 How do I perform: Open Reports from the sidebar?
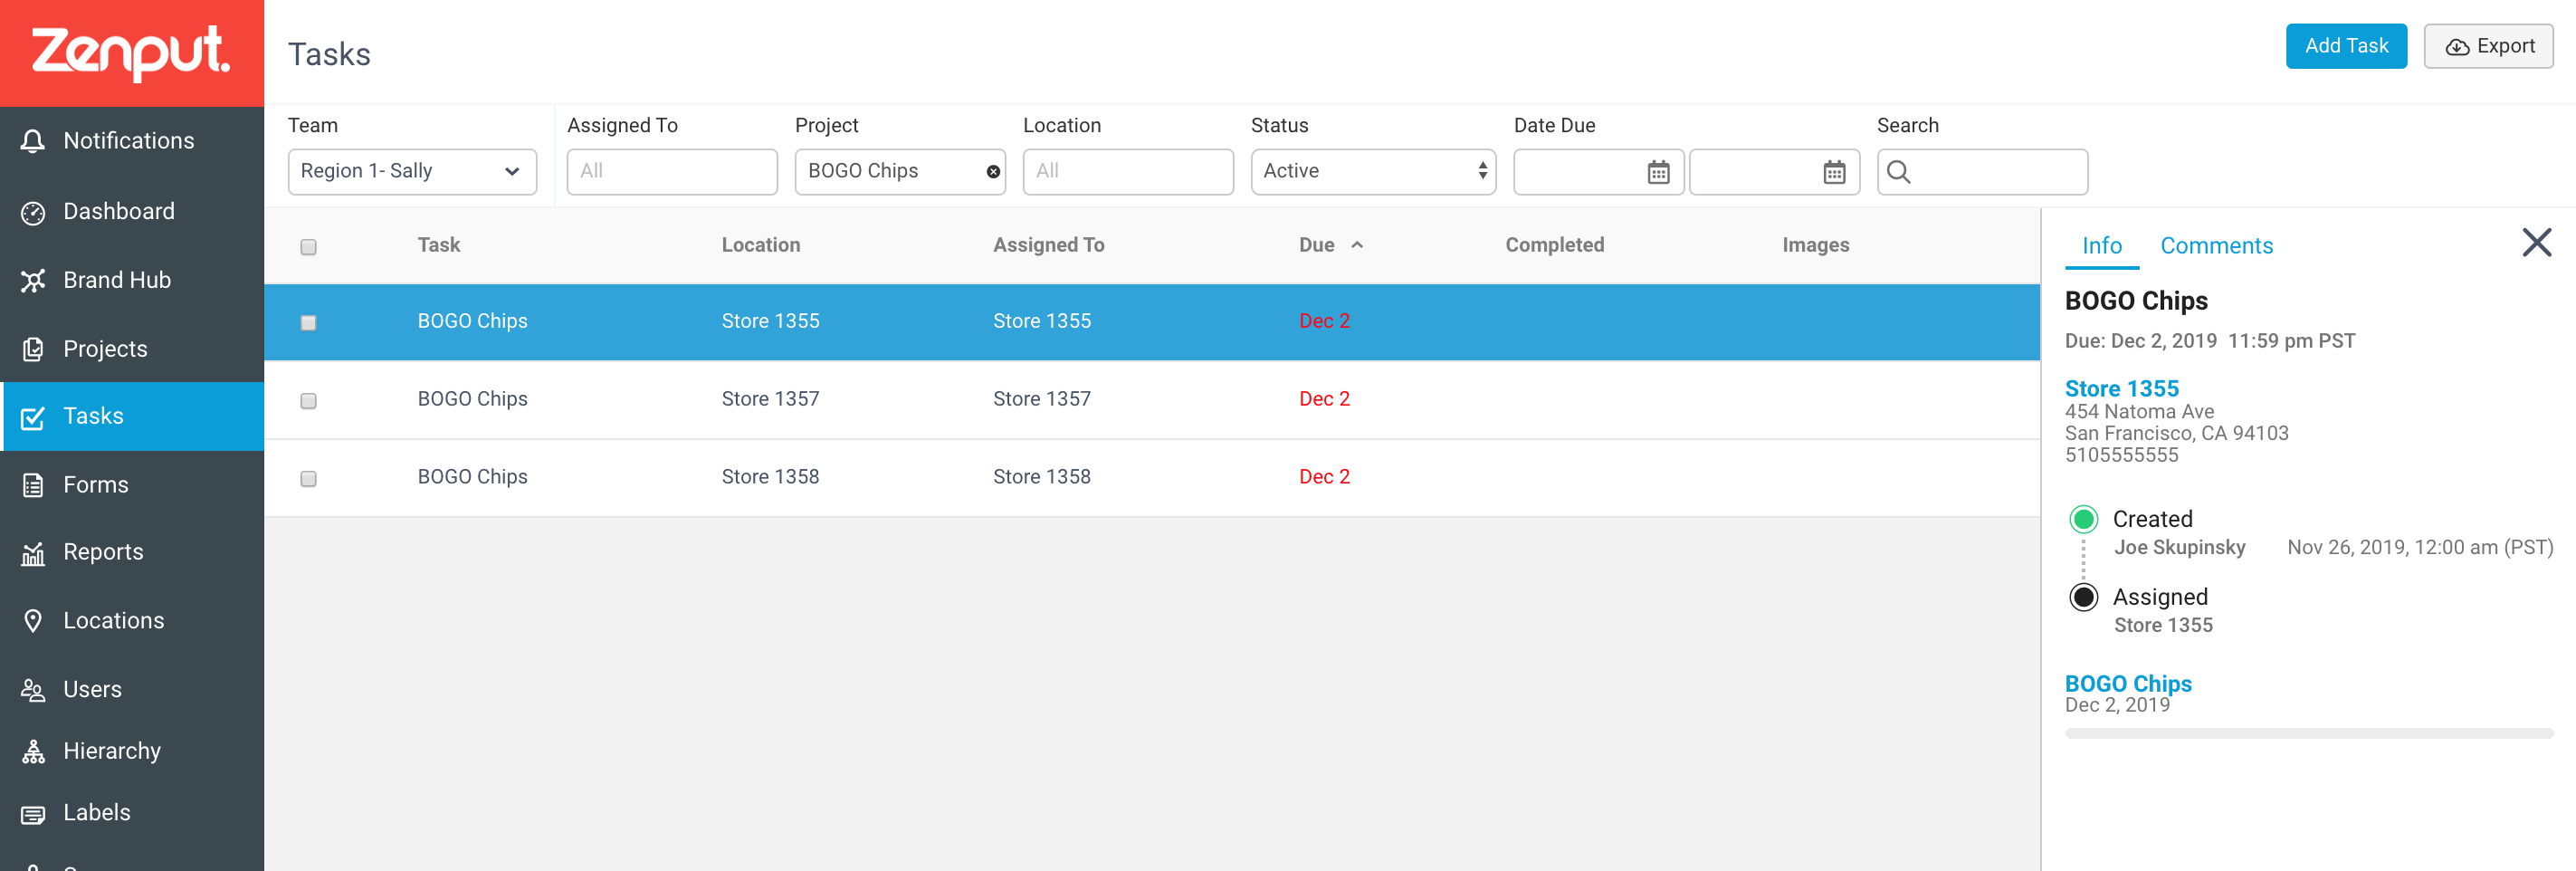132,553
